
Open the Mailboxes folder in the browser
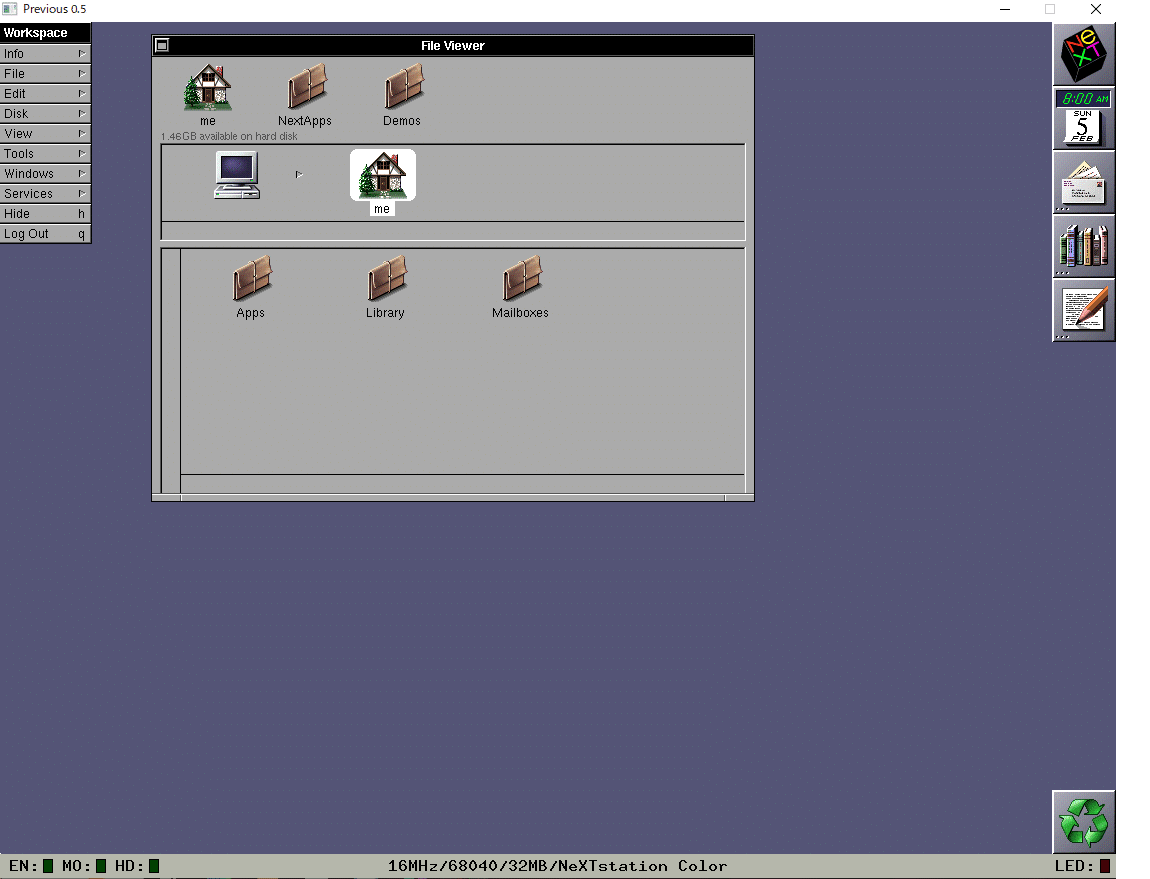pyautogui.click(x=521, y=278)
